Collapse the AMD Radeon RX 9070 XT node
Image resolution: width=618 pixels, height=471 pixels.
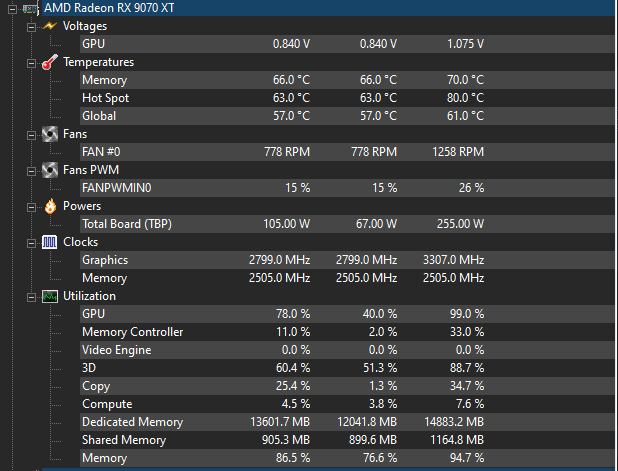tap(13, 8)
